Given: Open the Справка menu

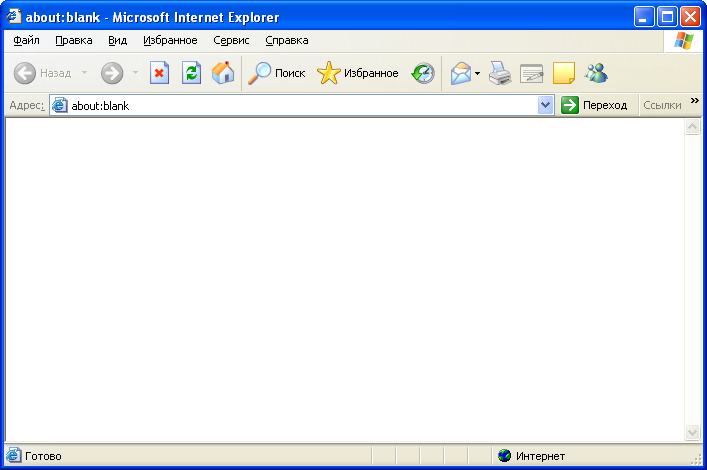Looking at the screenshot, I should click(x=287, y=41).
